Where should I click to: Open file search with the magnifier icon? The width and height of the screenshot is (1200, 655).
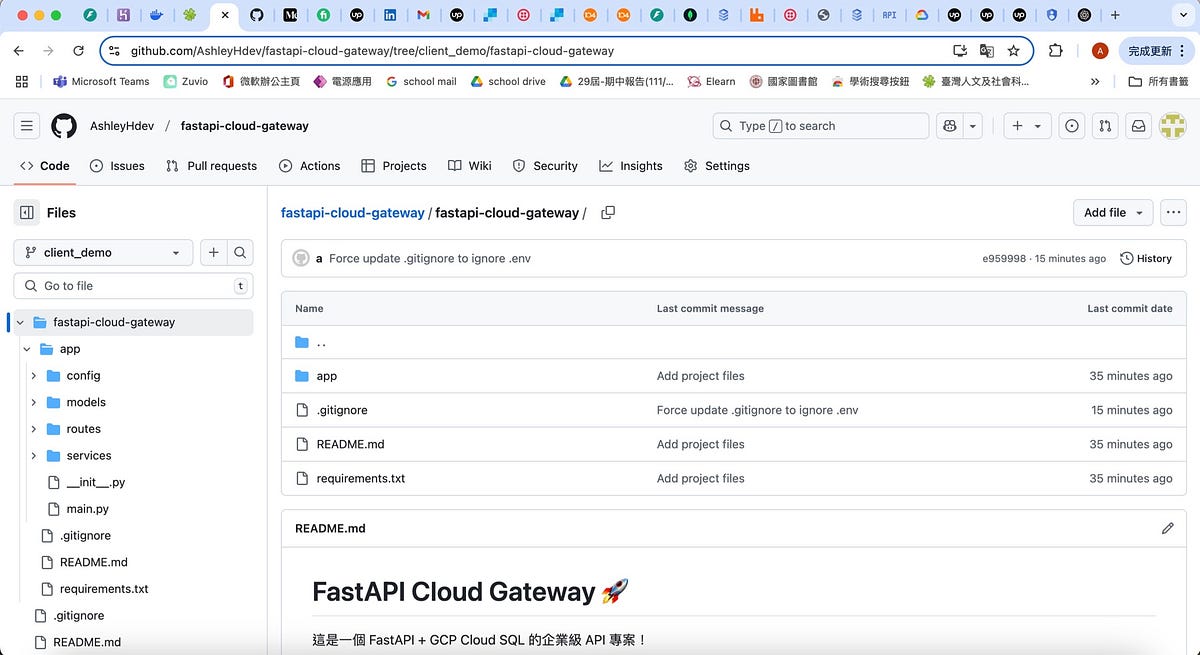pyautogui.click(x=240, y=253)
